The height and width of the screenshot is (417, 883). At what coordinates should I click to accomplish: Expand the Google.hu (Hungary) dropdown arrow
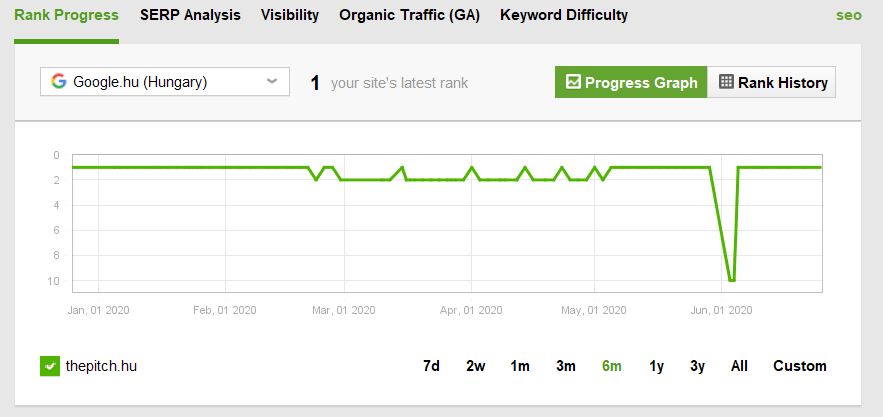(x=272, y=82)
